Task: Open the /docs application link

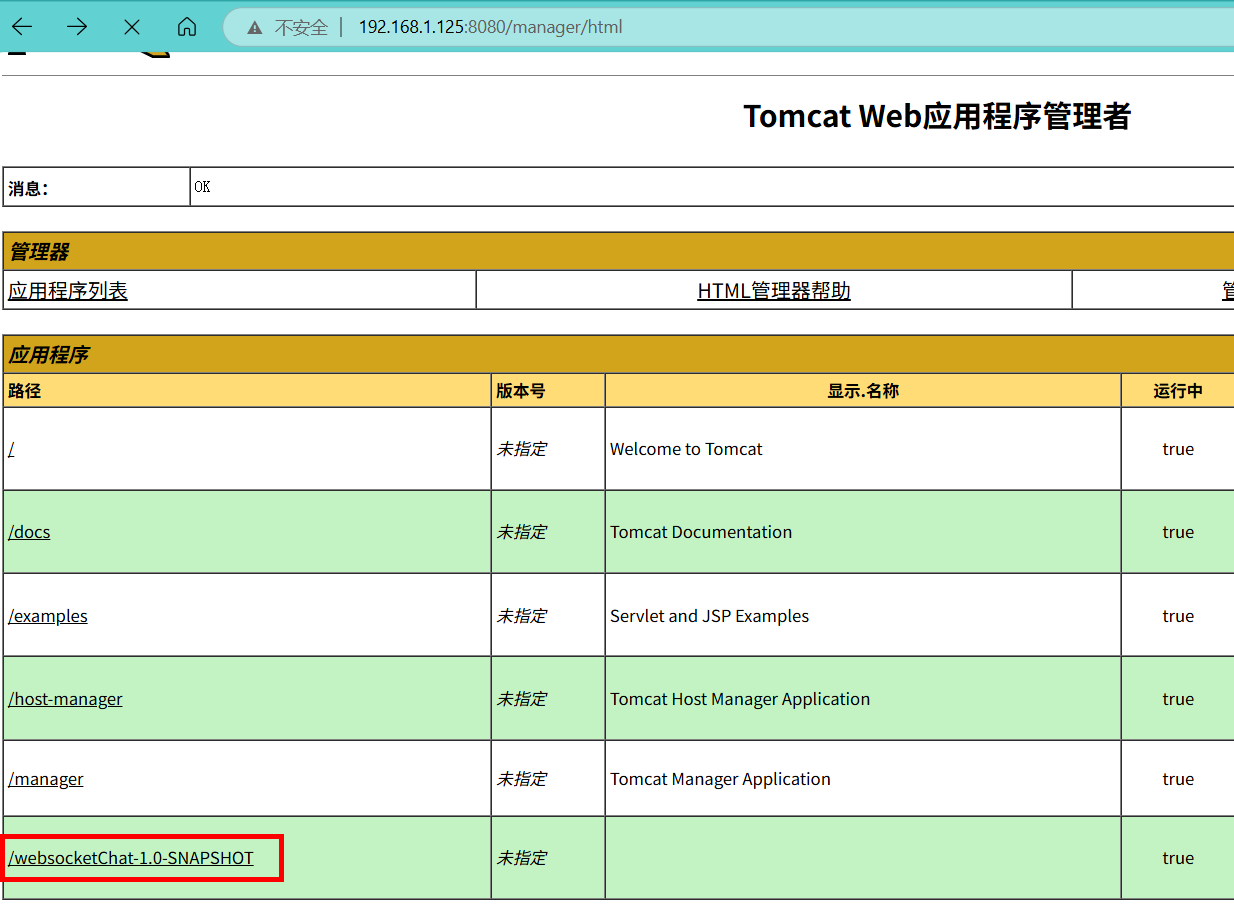Action: (29, 532)
